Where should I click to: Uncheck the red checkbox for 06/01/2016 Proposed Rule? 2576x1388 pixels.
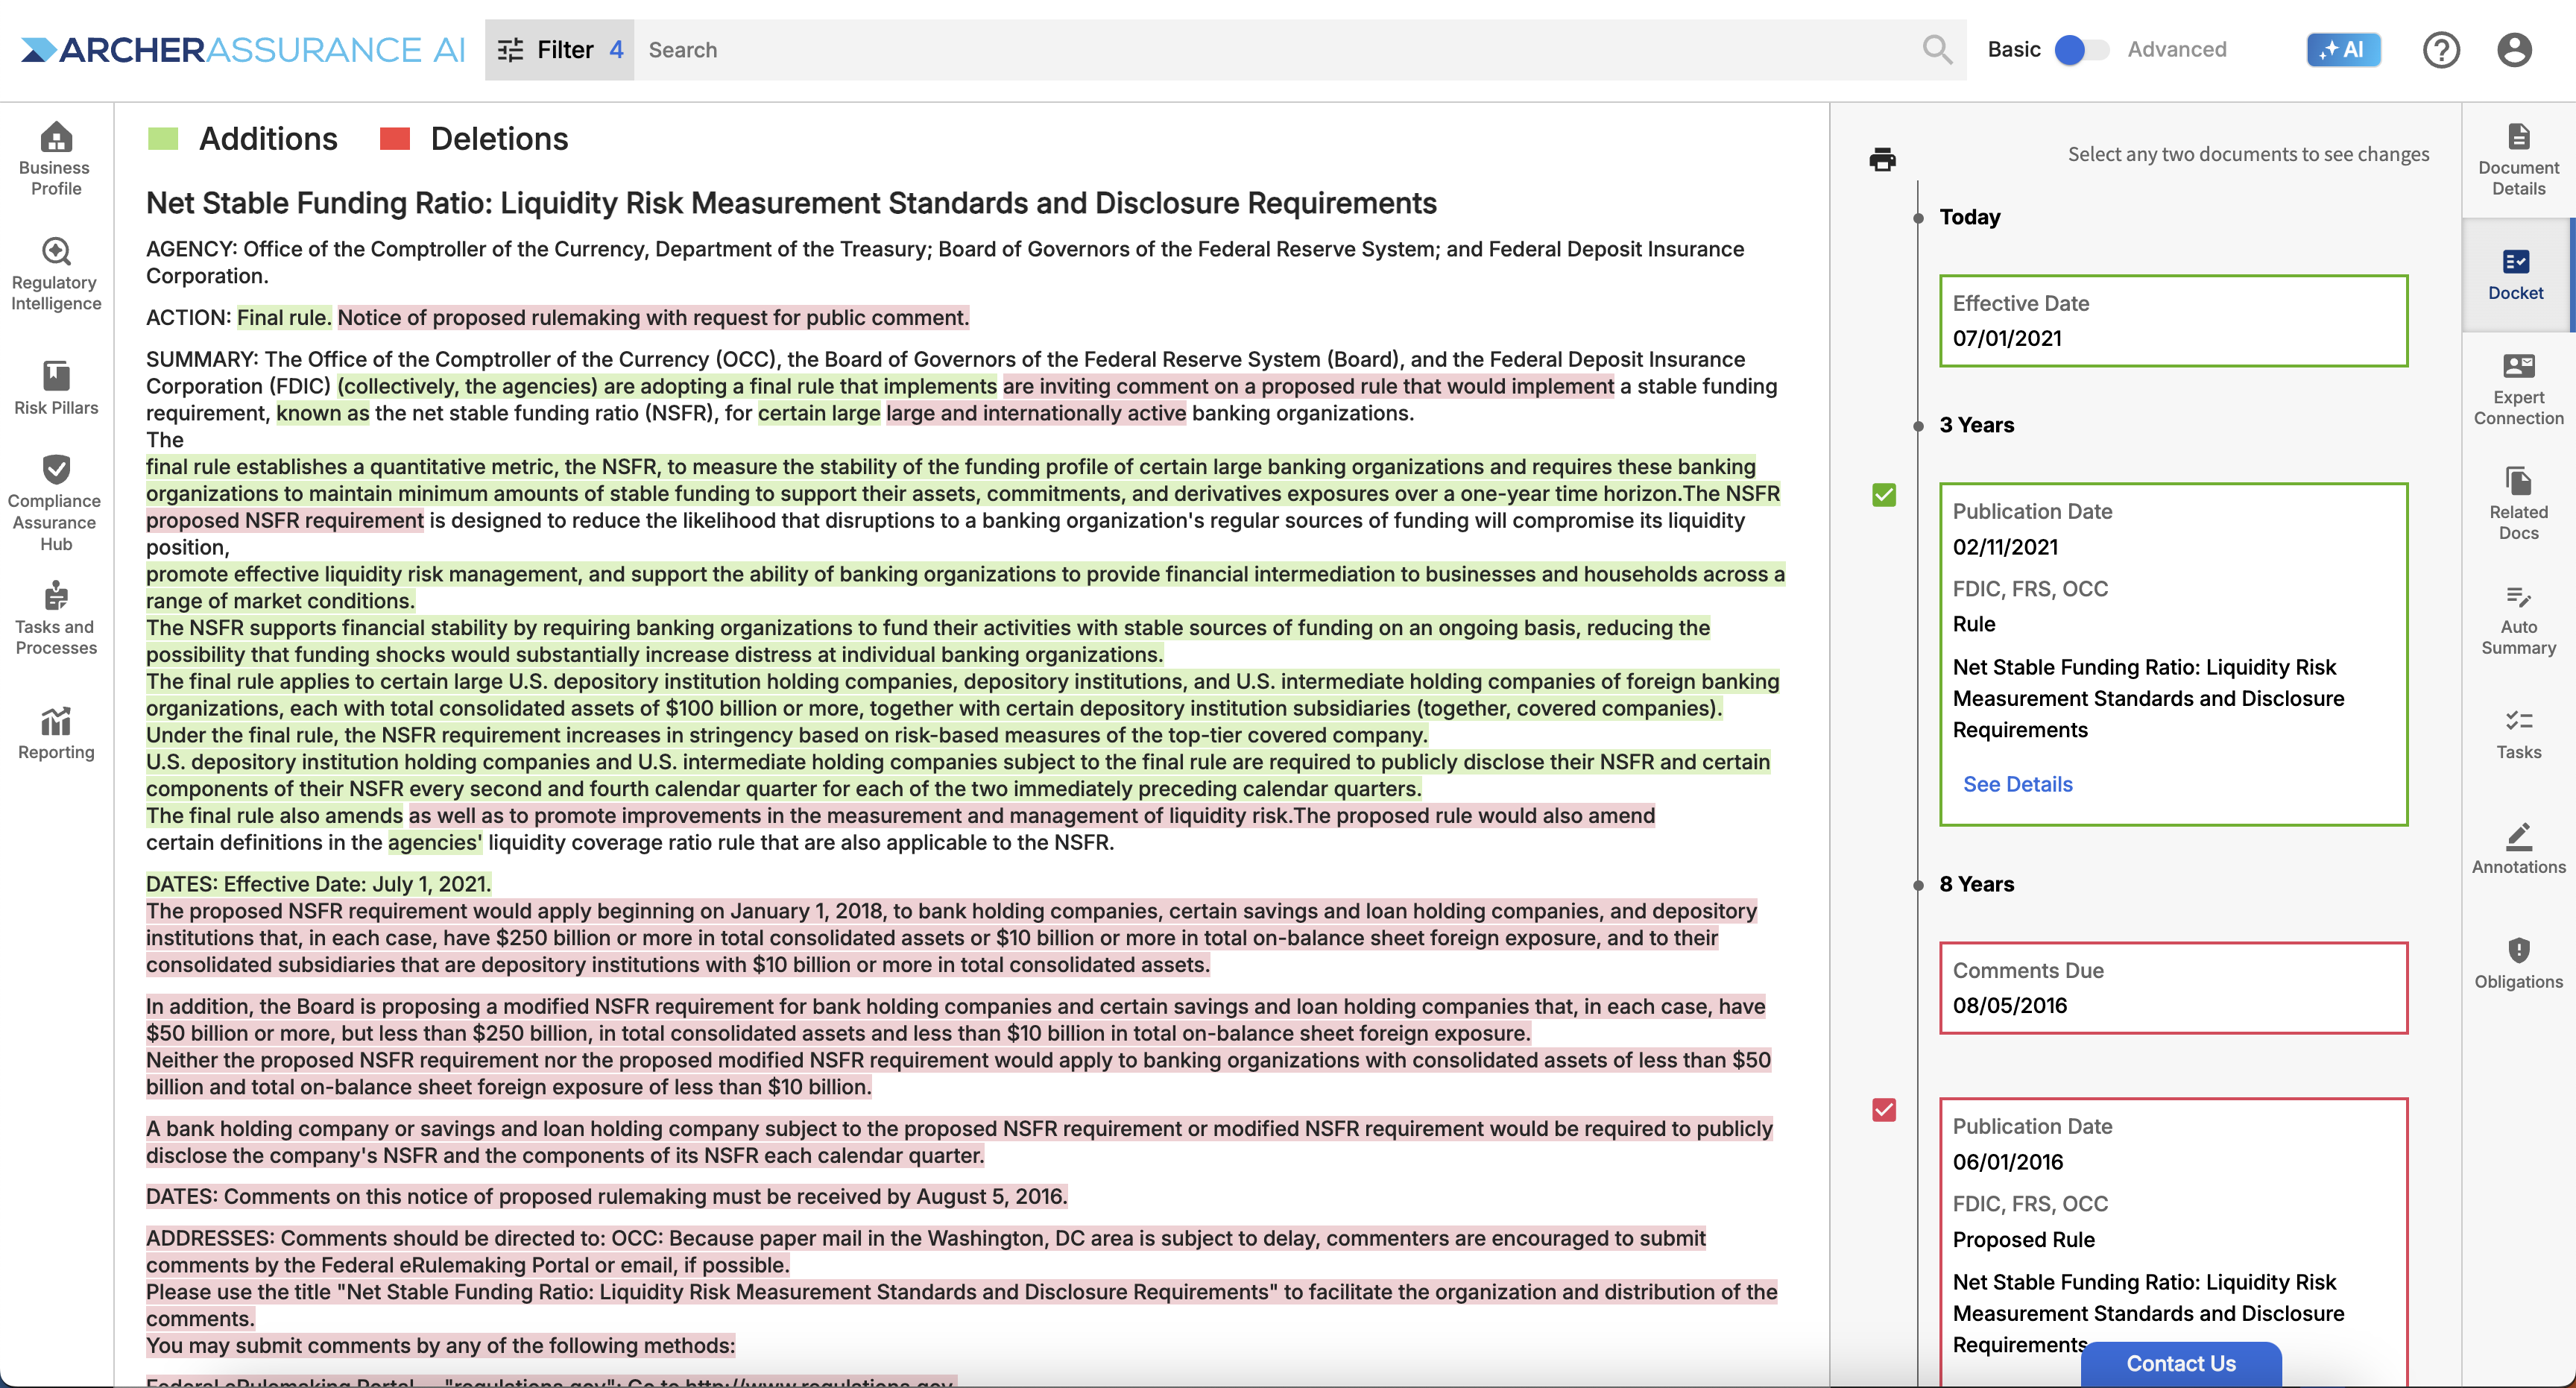click(1884, 1110)
